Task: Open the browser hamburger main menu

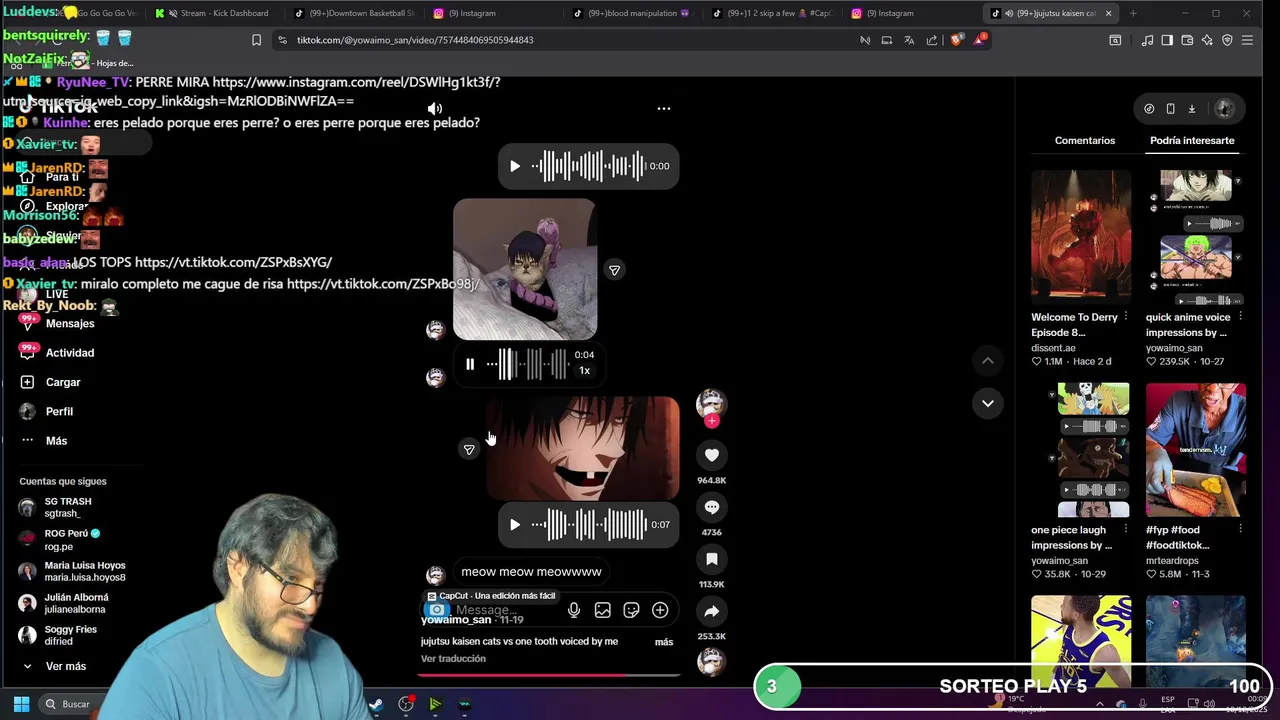Action: pos(1247,40)
